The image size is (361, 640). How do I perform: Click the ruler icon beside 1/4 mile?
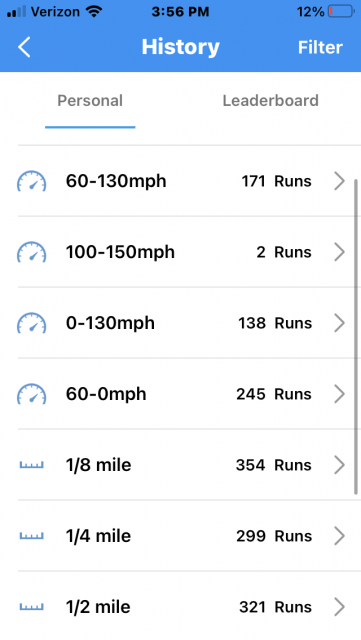tap(31, 536)
